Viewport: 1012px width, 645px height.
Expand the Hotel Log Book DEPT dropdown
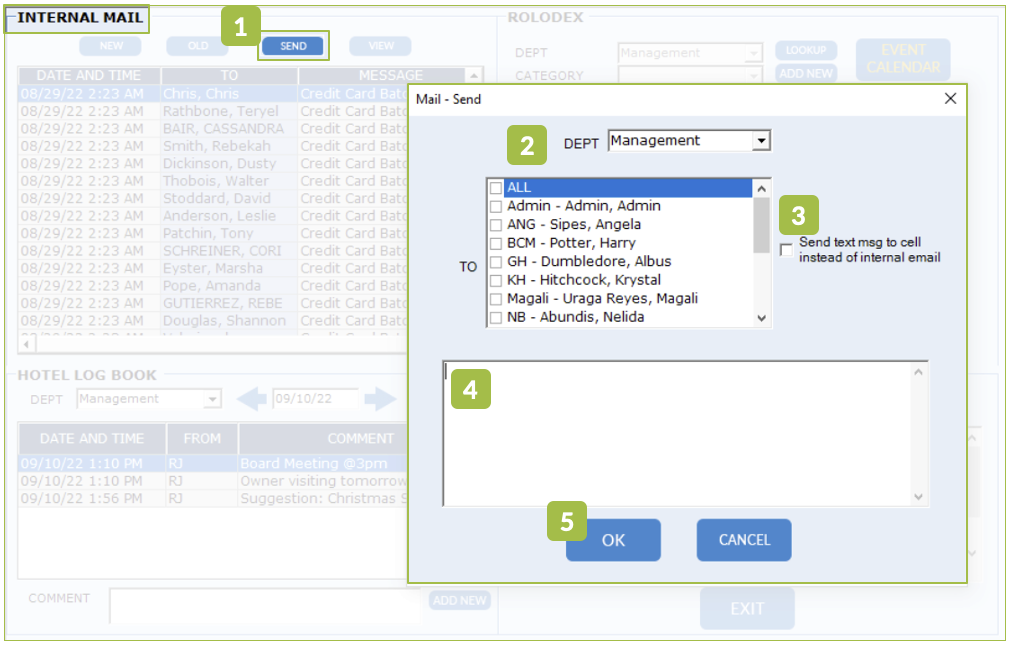click(x=212, y=399)
